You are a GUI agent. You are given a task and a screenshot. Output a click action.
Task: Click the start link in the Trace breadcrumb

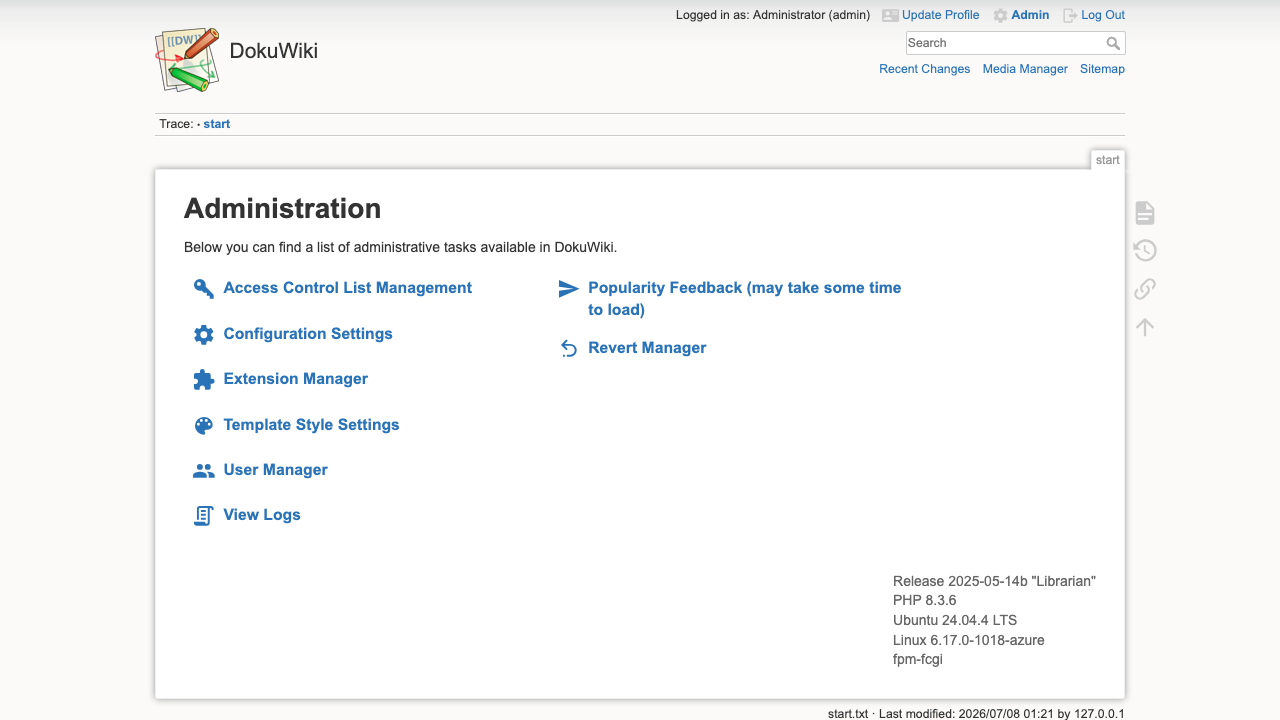pos(216,124)
